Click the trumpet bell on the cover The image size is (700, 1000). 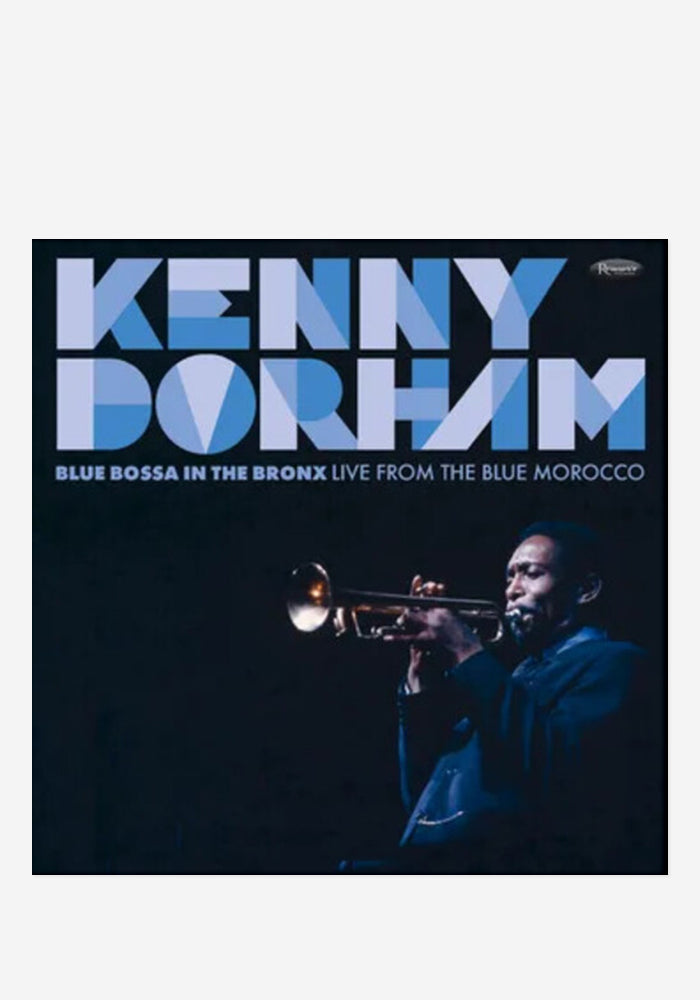click(x=309, y=598)
